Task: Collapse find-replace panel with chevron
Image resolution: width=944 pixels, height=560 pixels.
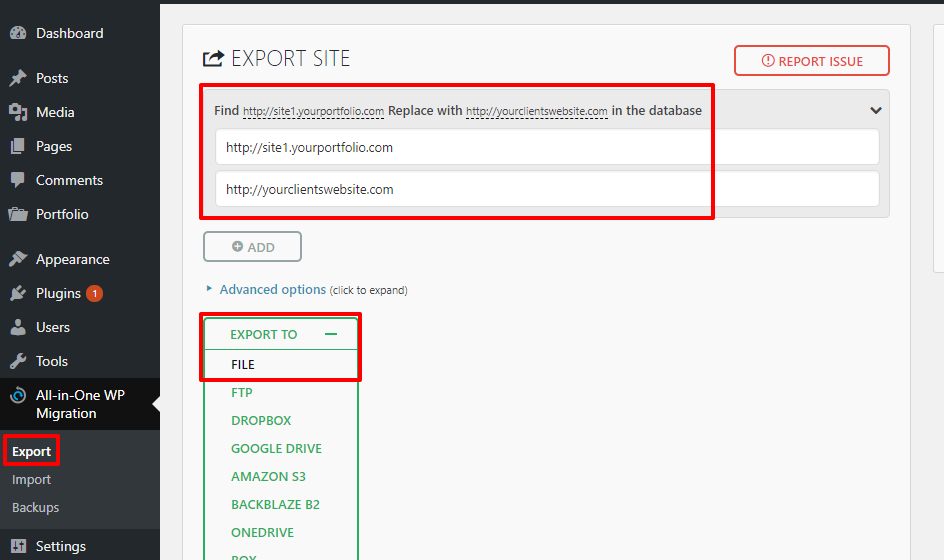Action: click(x=876, y=110)
